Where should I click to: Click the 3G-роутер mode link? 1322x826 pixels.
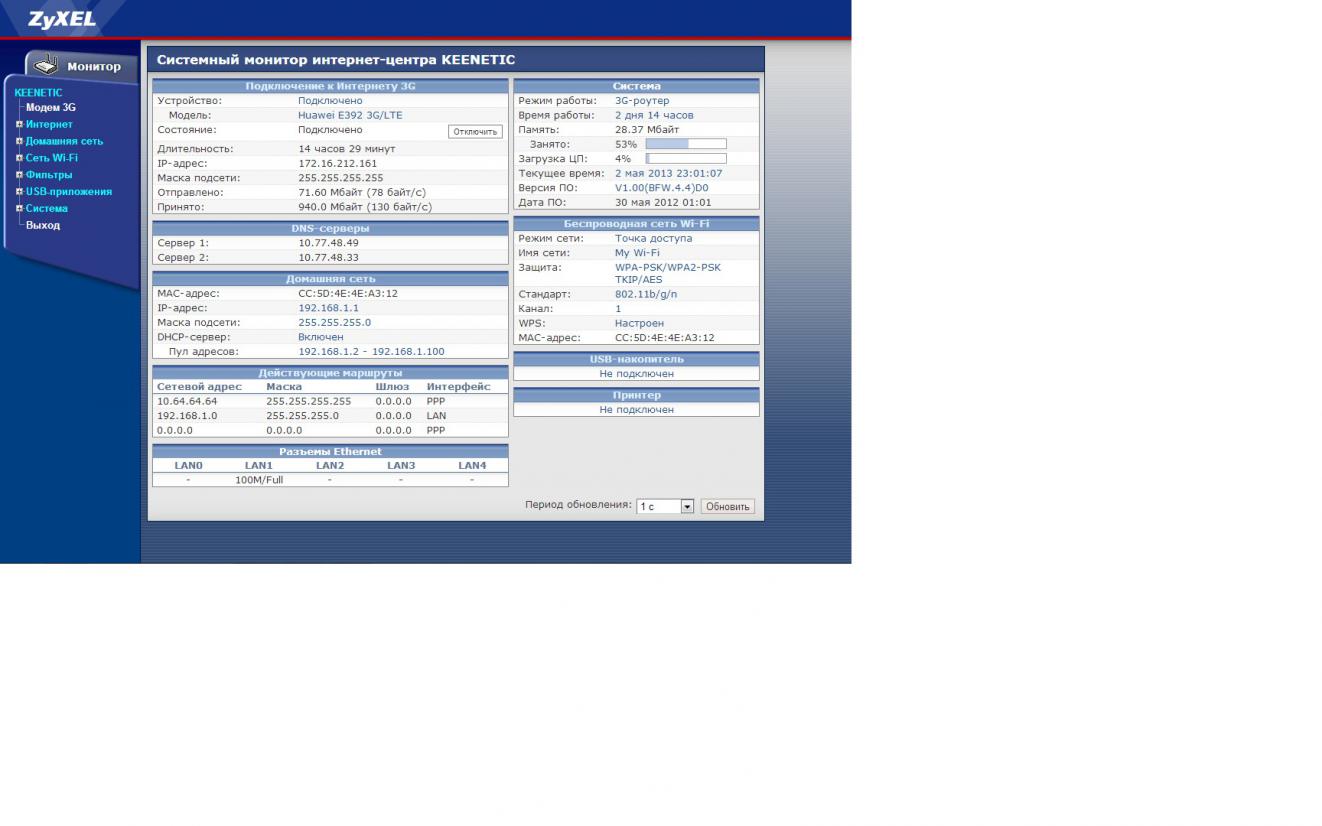[642, 101]
